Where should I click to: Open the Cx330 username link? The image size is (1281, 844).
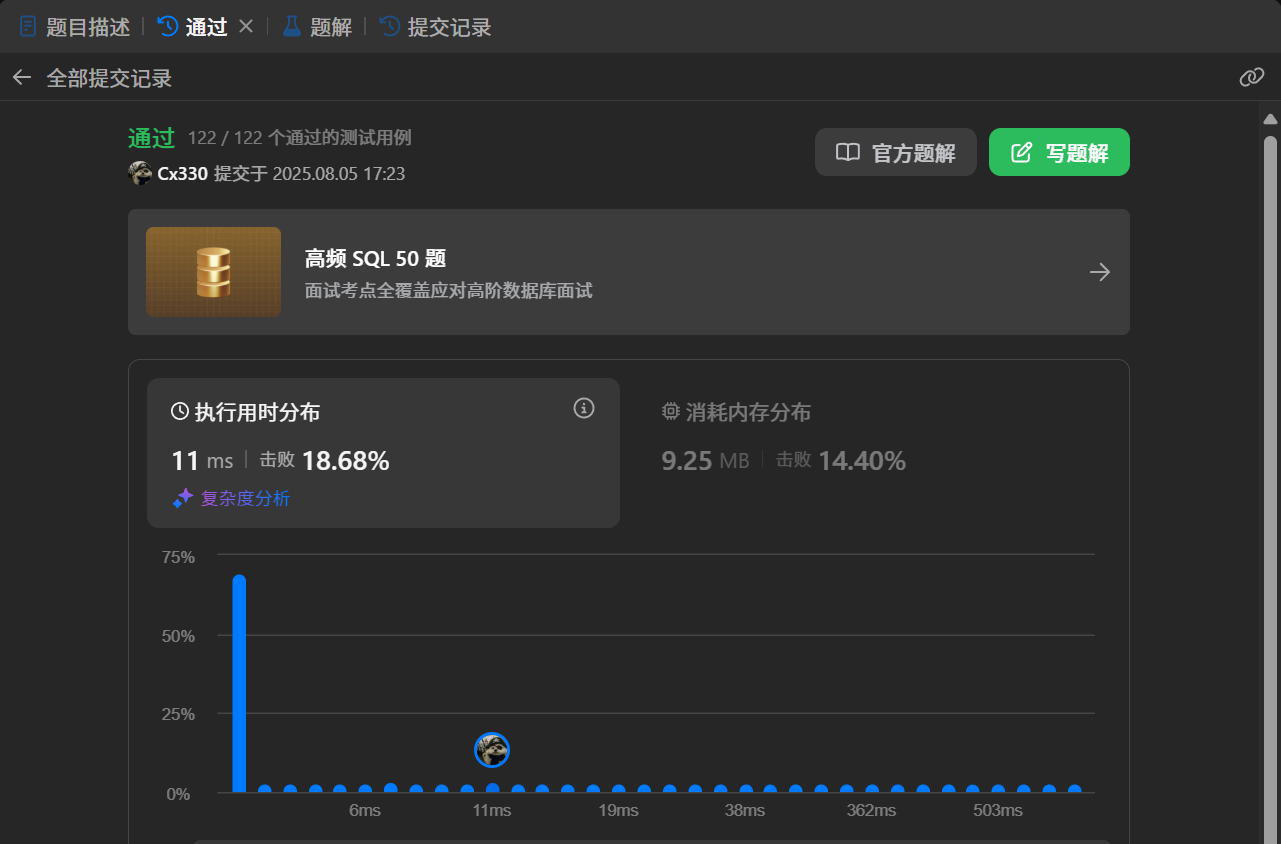coord(182,174)
